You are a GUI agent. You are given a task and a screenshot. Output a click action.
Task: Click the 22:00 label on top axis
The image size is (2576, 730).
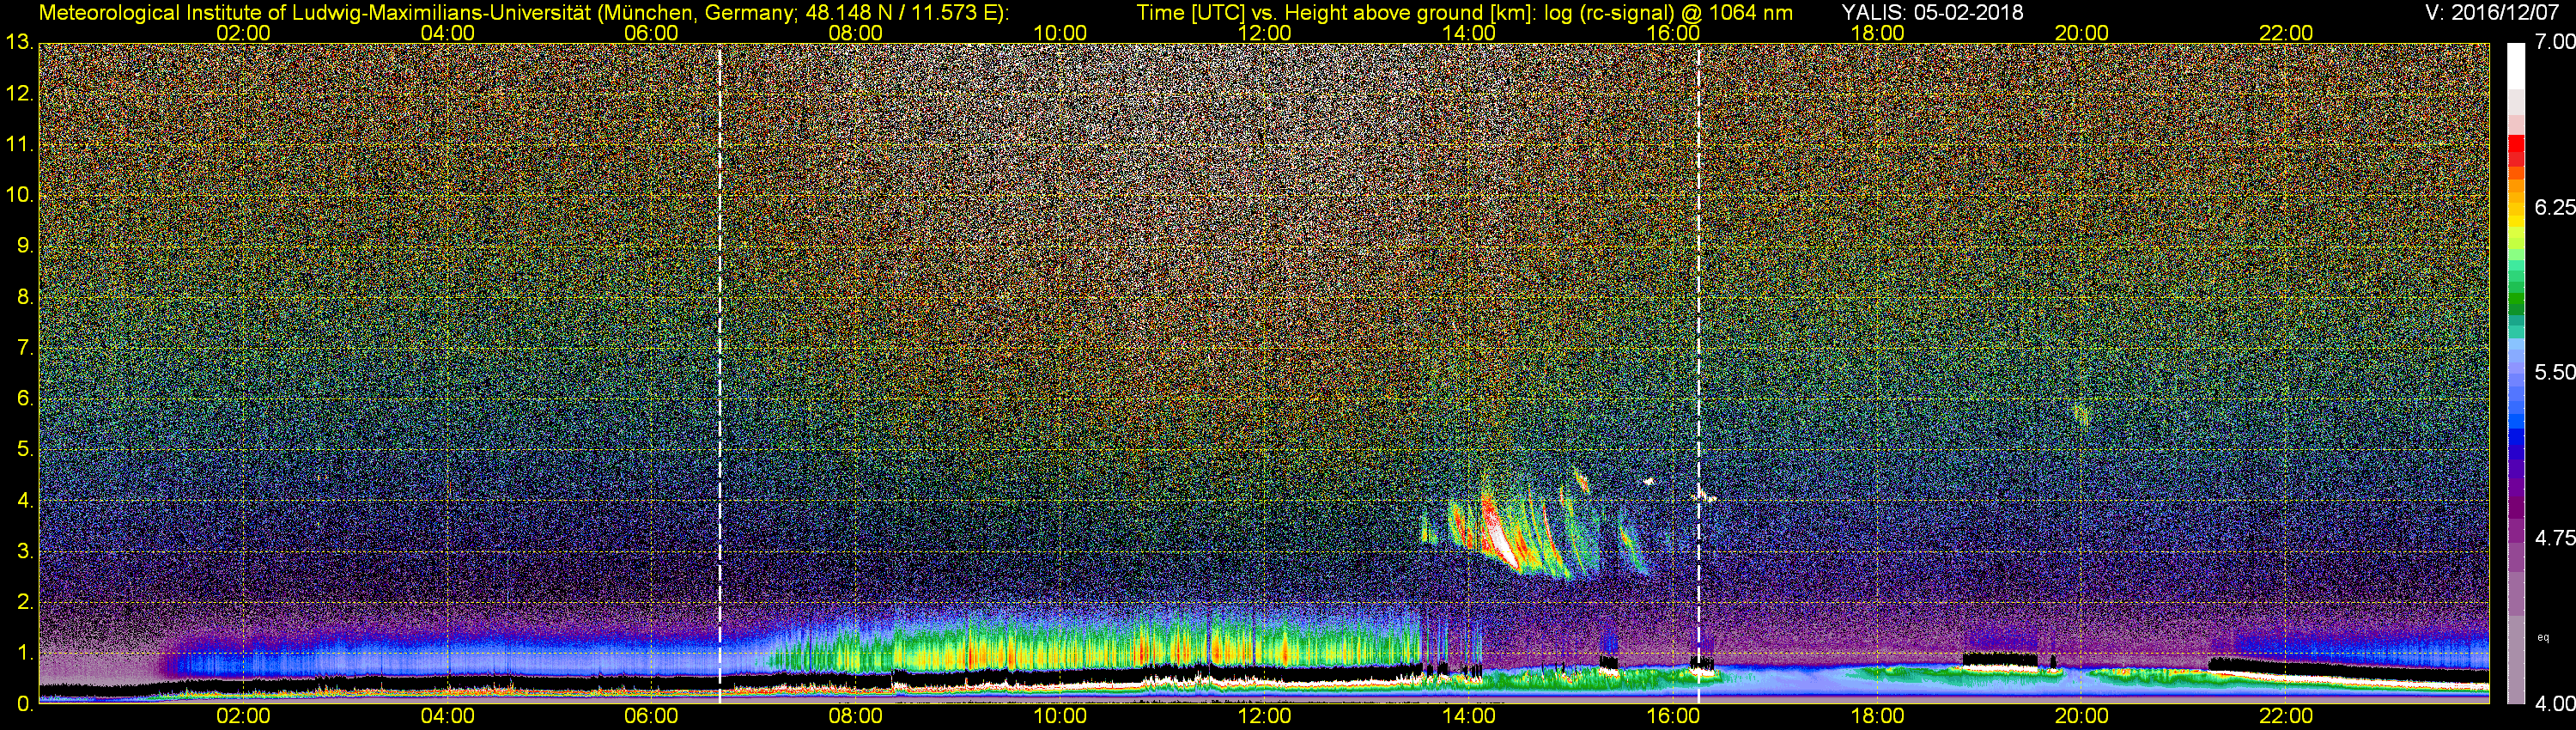[x=2286, y=33]
